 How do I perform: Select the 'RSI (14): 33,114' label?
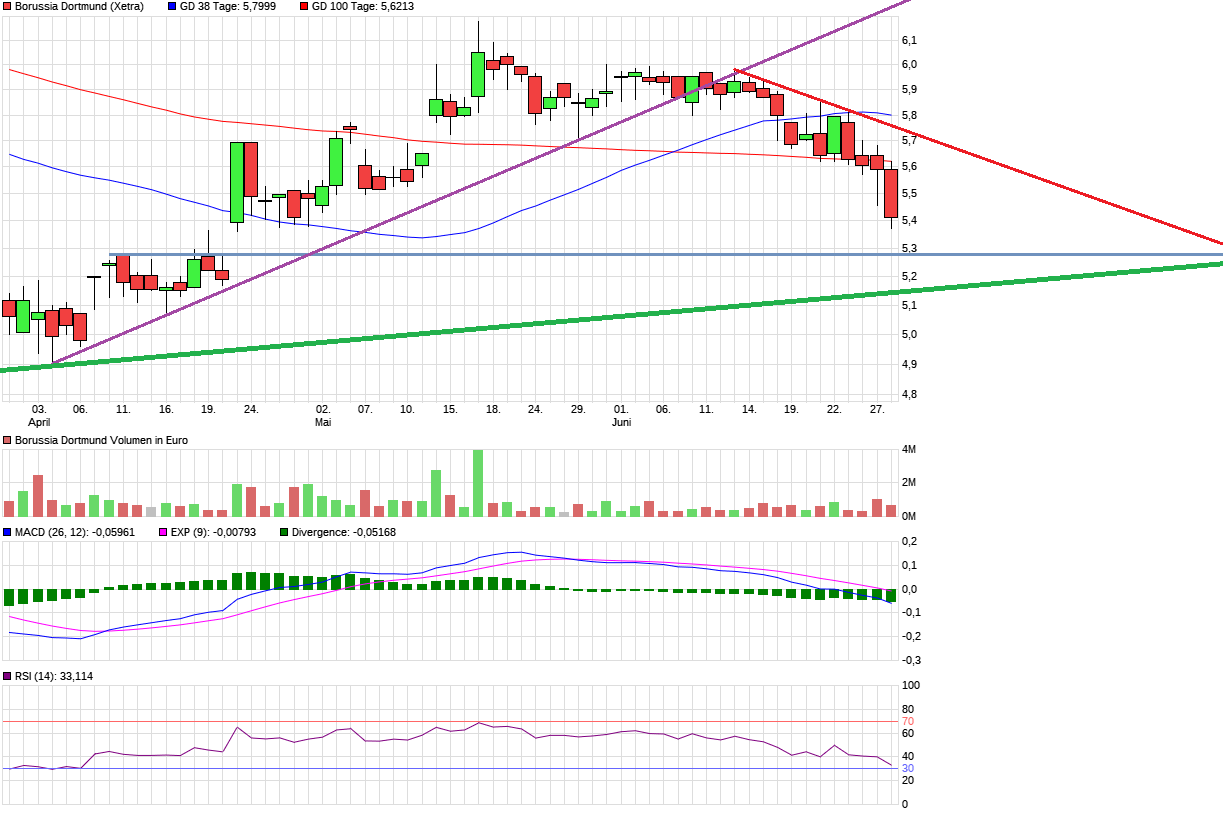(x=53, y=676)
